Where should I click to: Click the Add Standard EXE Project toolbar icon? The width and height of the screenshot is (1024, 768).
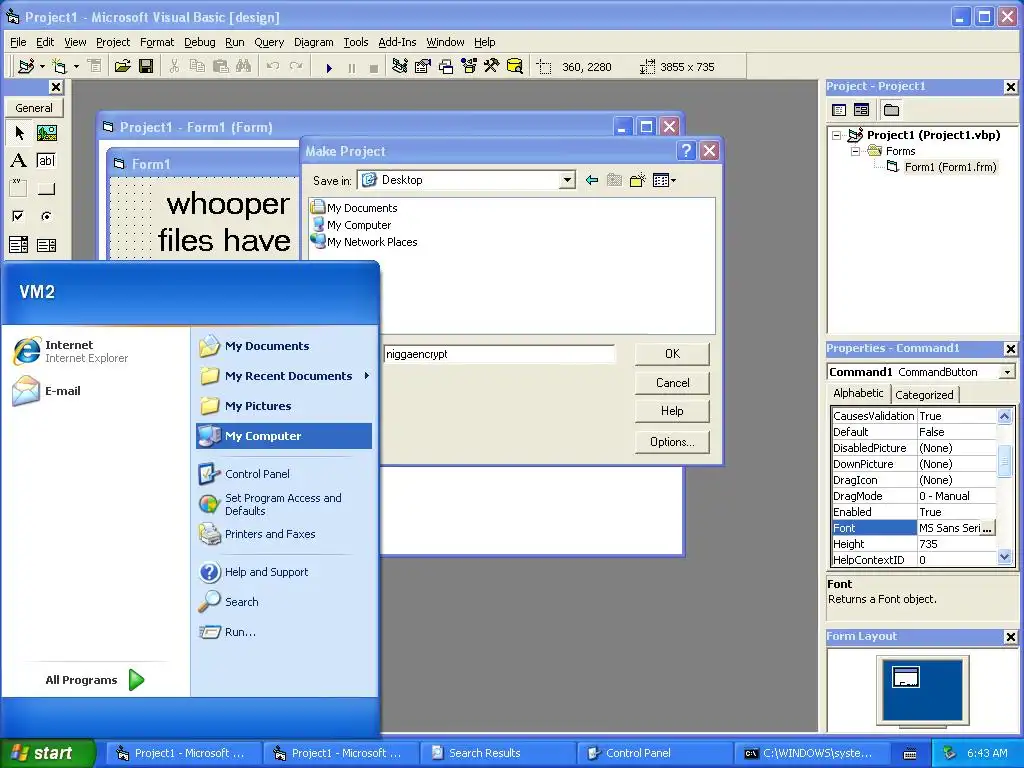(x=26, y=67)
